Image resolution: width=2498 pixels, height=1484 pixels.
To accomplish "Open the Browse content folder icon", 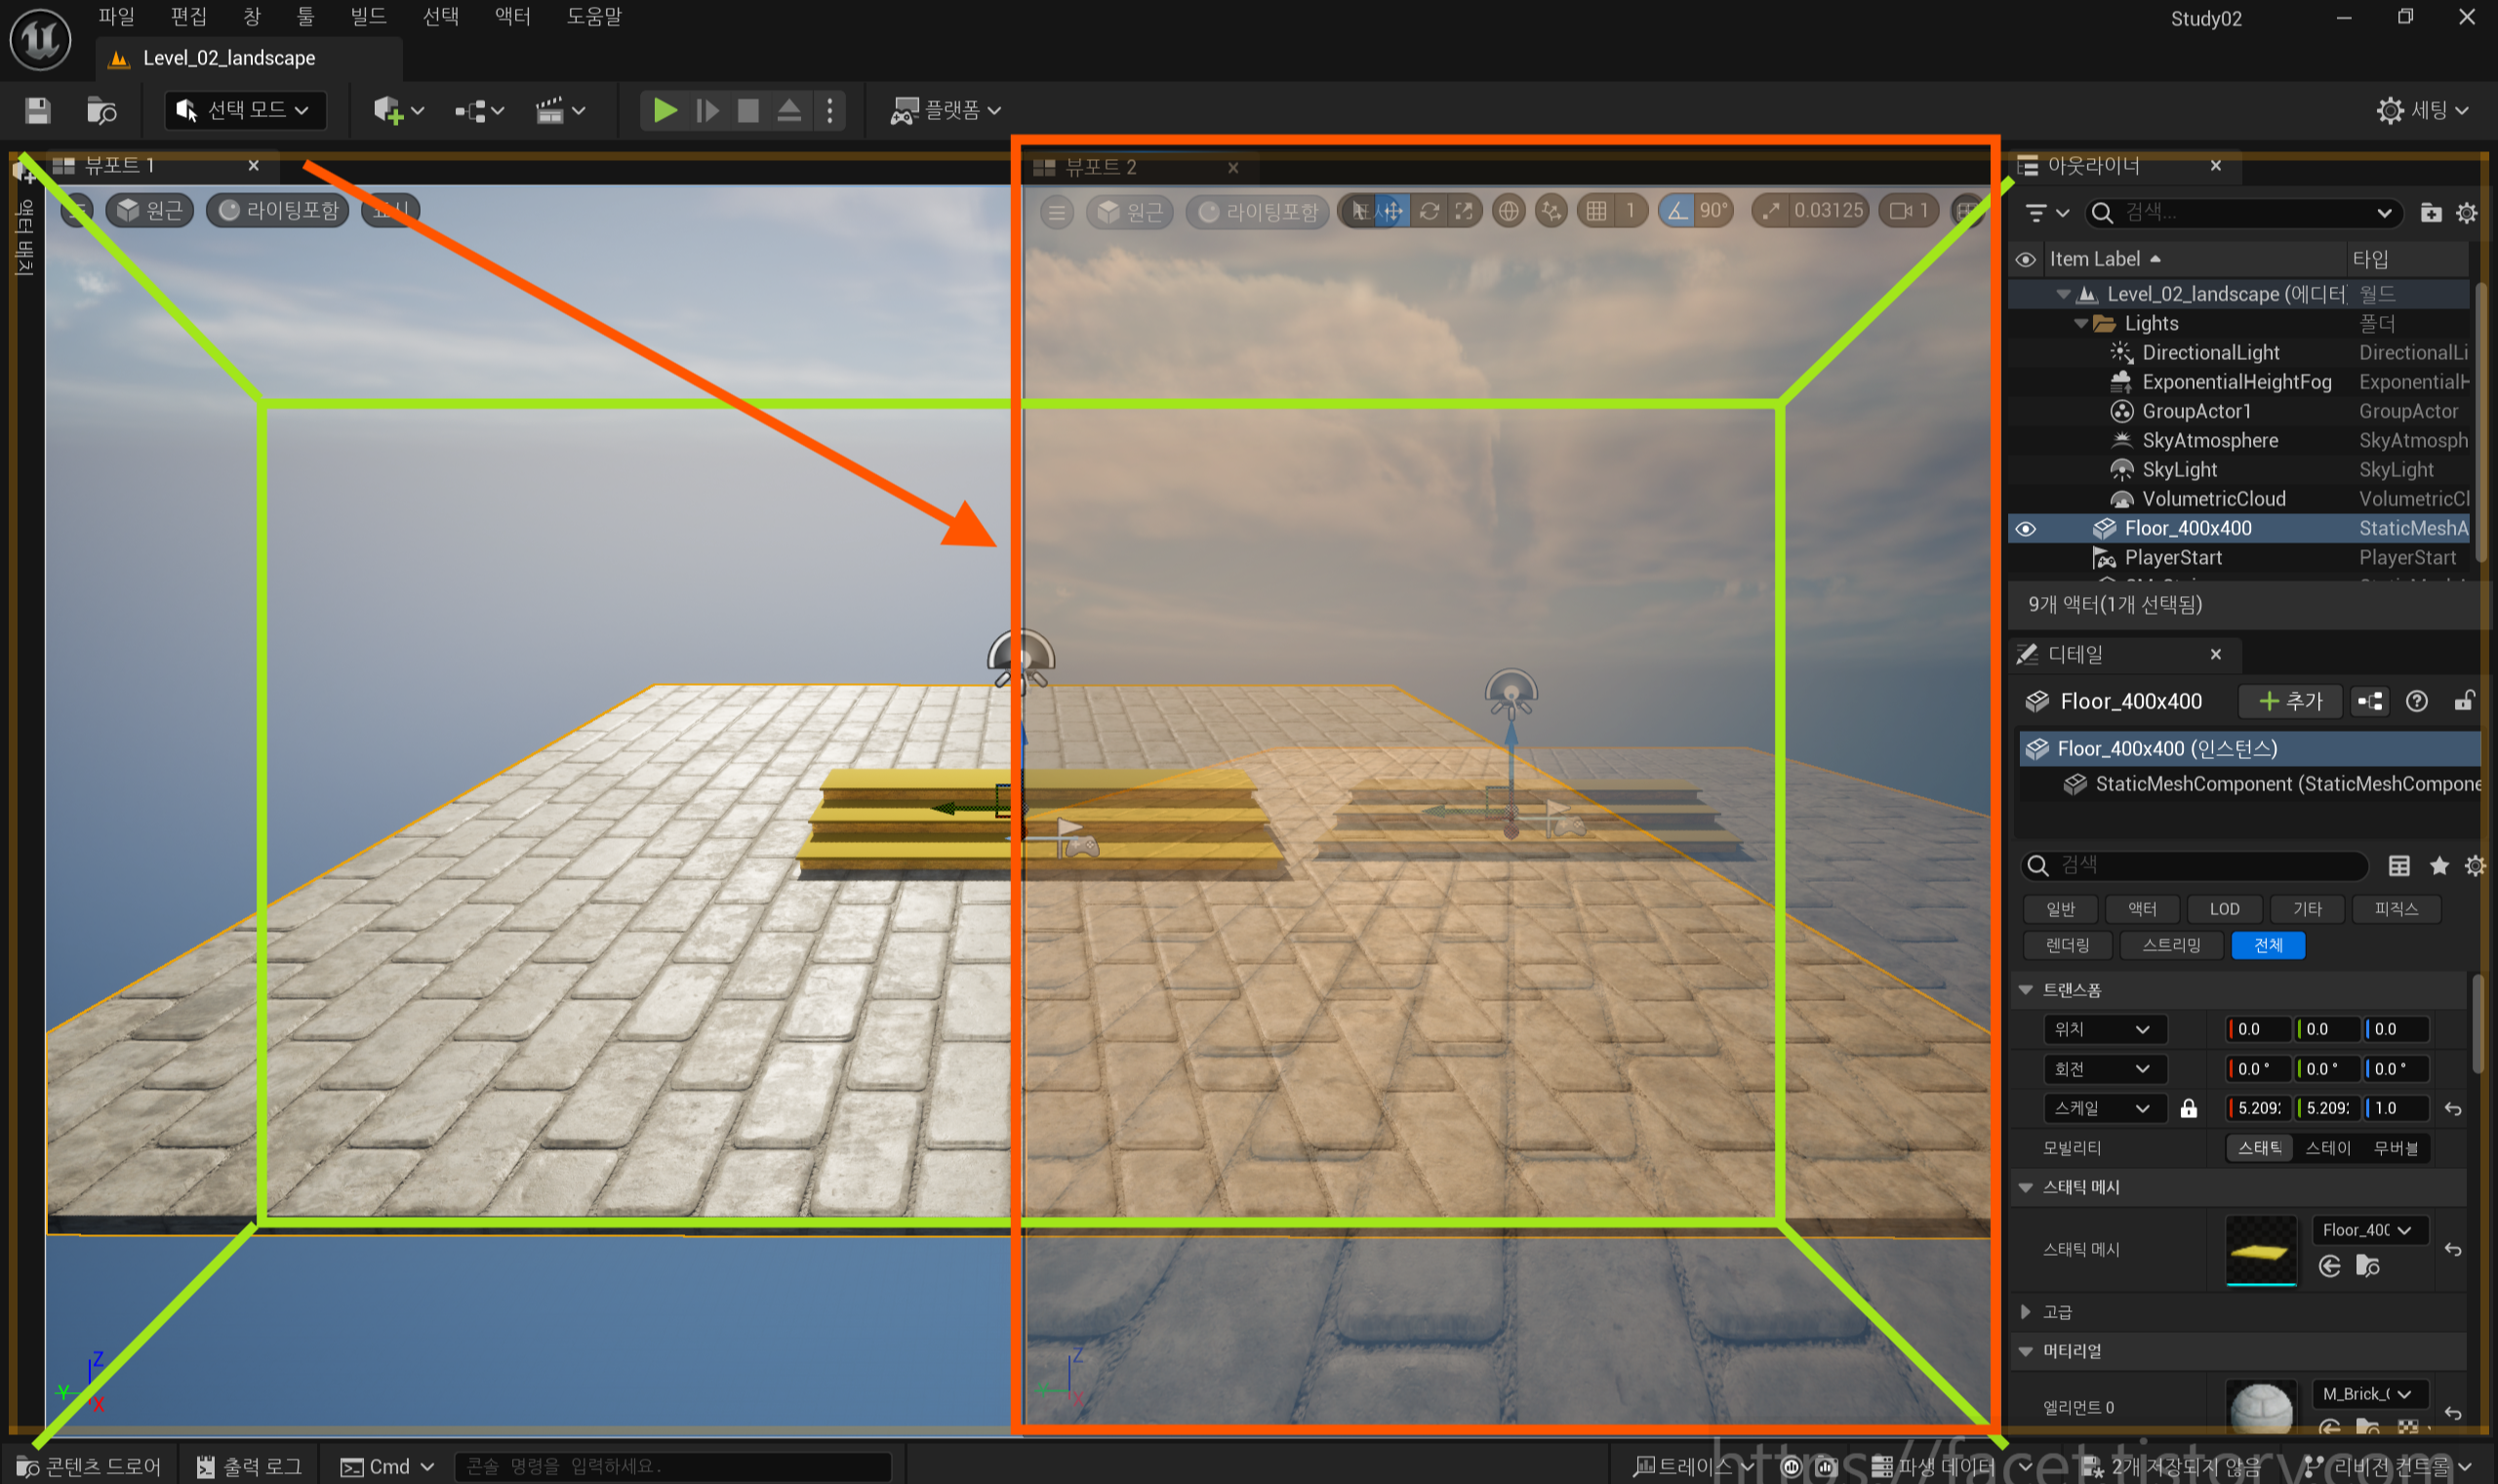I will (101, 110).
